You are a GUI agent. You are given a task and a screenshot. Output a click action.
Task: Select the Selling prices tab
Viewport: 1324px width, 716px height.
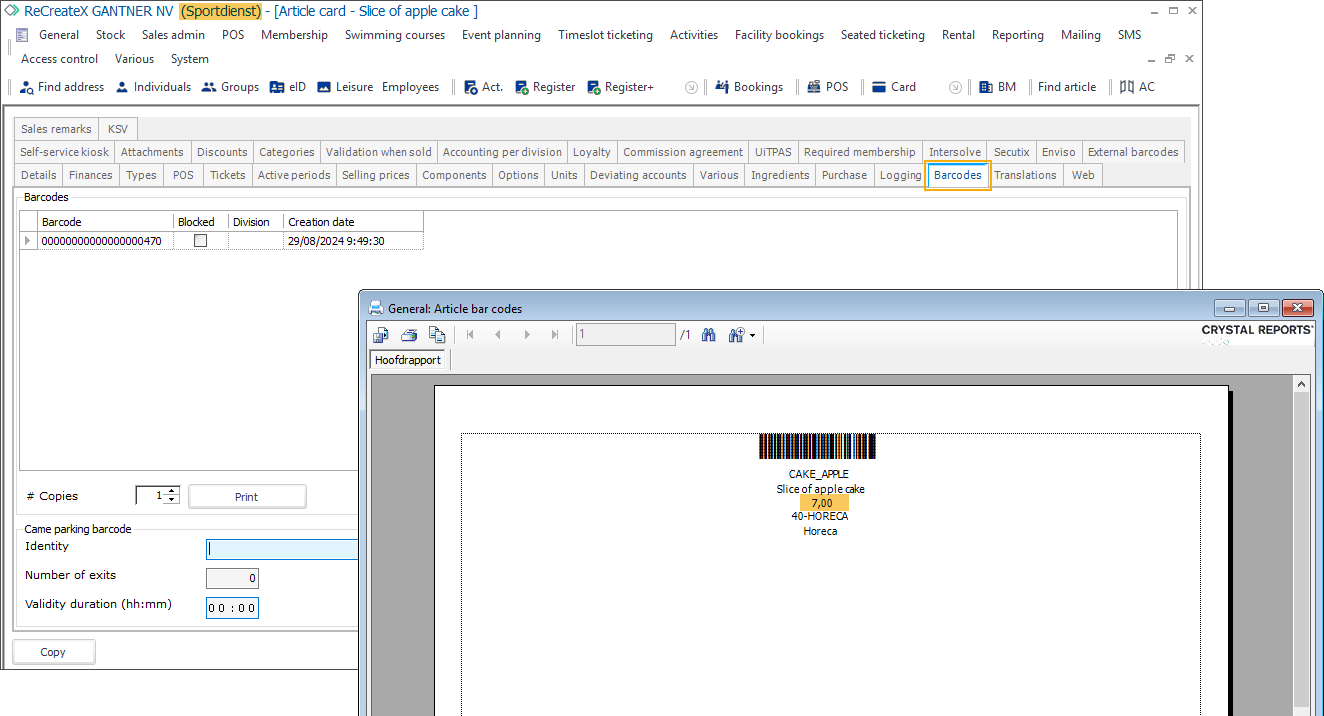point(375,175)
